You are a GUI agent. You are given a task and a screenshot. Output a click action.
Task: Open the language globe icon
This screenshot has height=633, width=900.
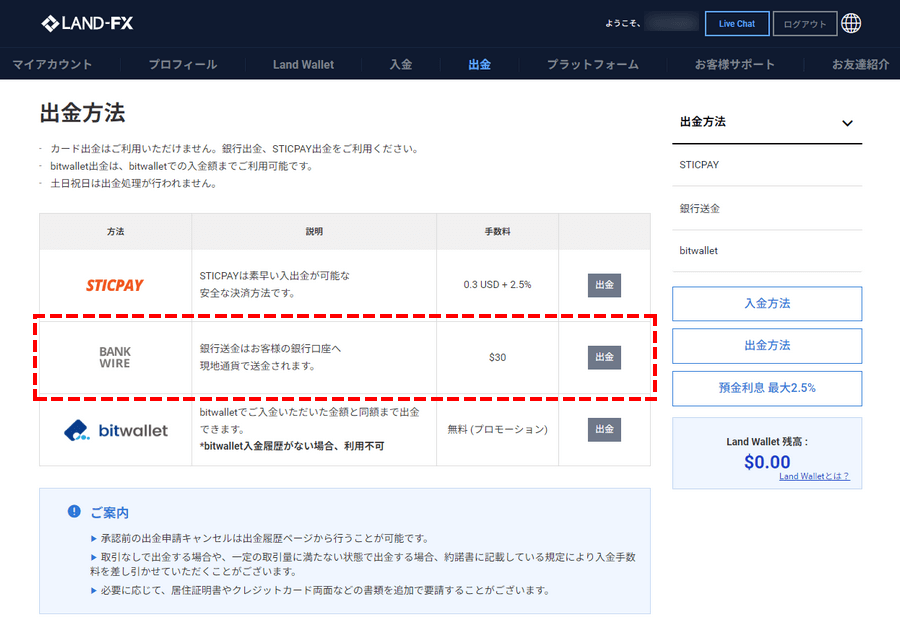(851, 24)
